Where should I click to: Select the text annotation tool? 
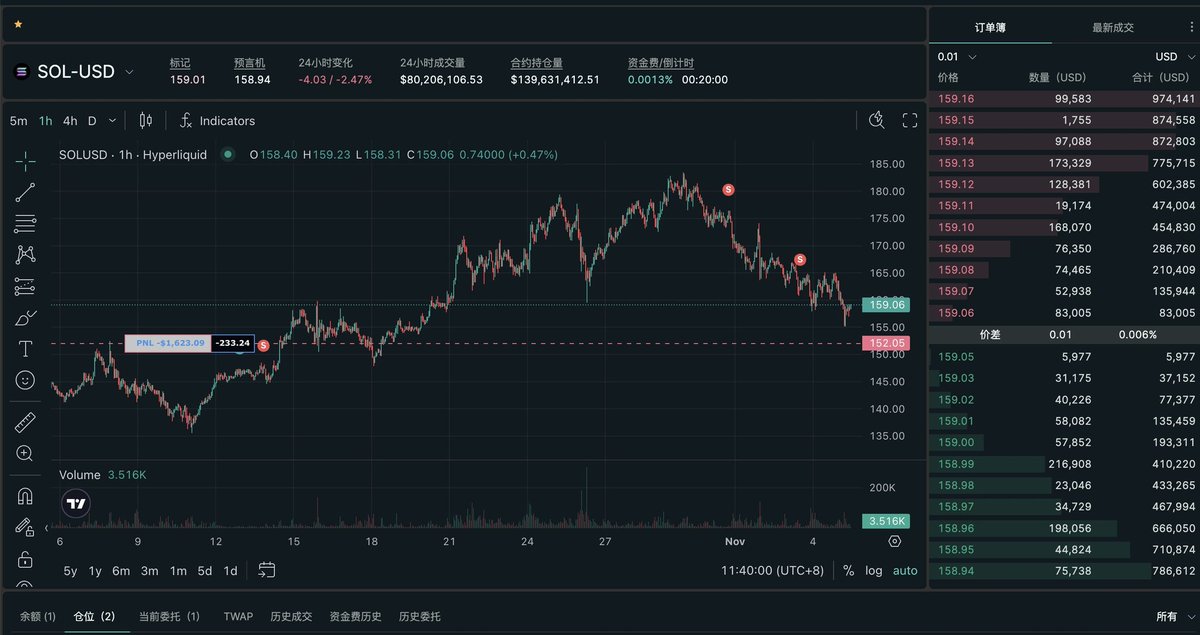[x=25, y=349]
